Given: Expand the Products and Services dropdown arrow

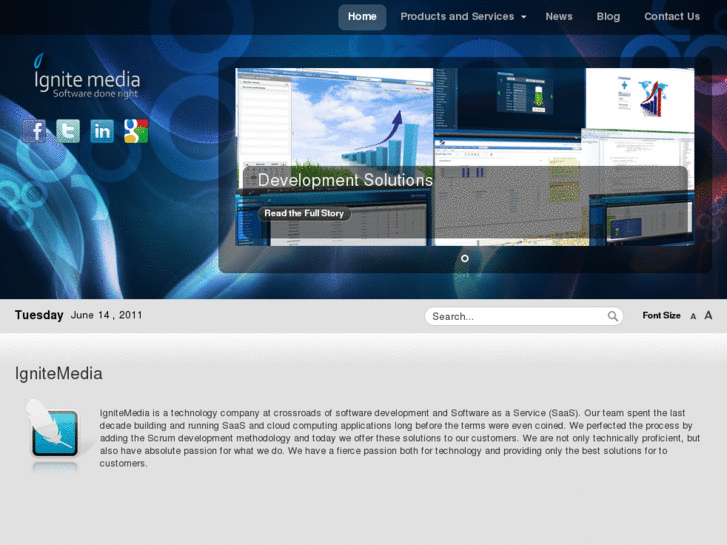Looking at the screenshot, I should click(524, 17).
